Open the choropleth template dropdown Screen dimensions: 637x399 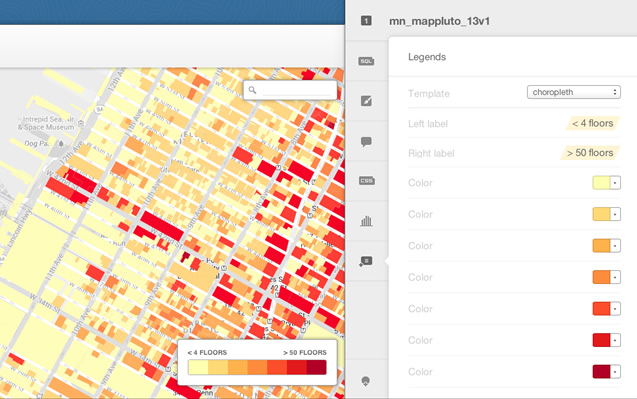tap(574, 92)
